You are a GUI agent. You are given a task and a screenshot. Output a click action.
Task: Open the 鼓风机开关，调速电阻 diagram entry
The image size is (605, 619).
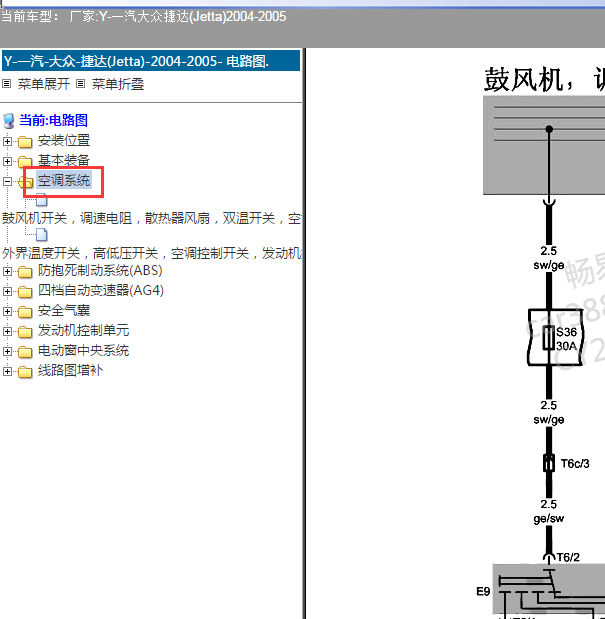(151, 218)
